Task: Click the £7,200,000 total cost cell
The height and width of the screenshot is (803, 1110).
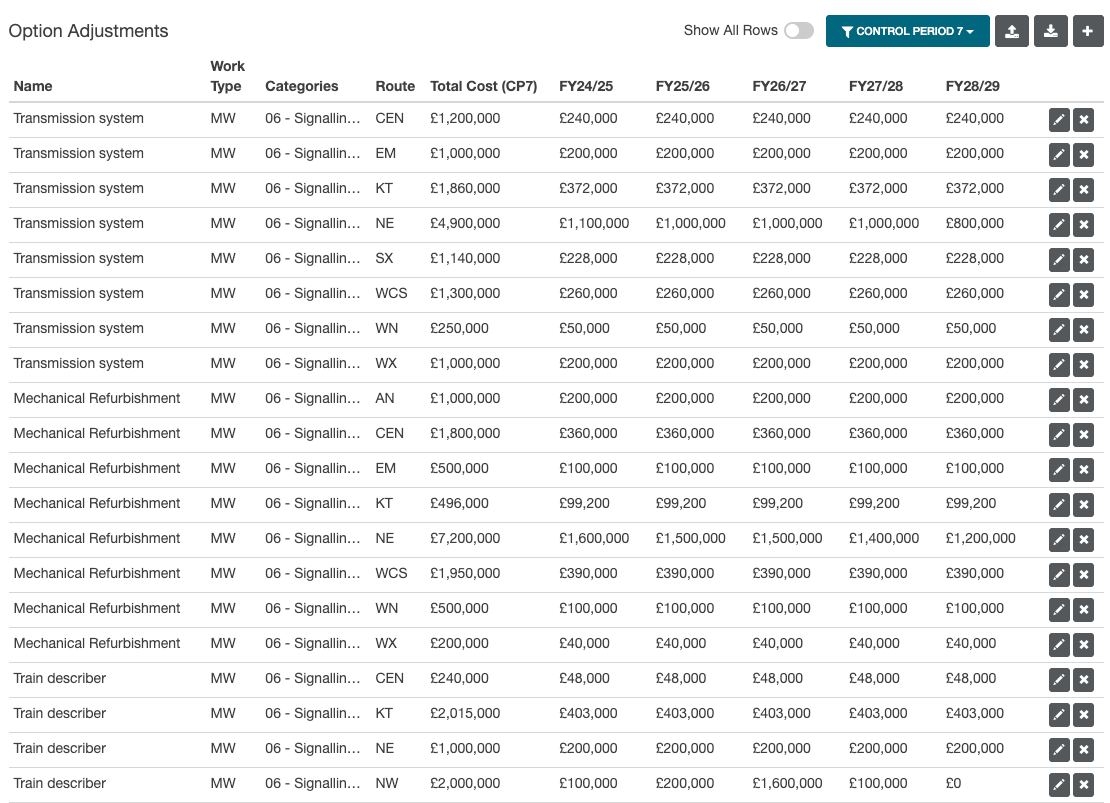Action: [x=465, y=538]
